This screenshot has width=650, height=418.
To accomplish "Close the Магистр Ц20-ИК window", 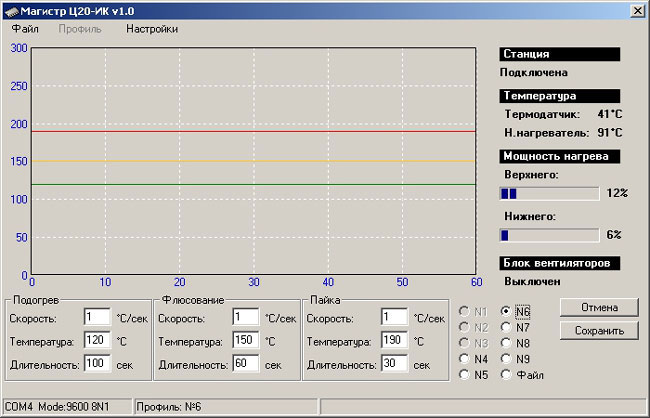I will click(636, 10).
